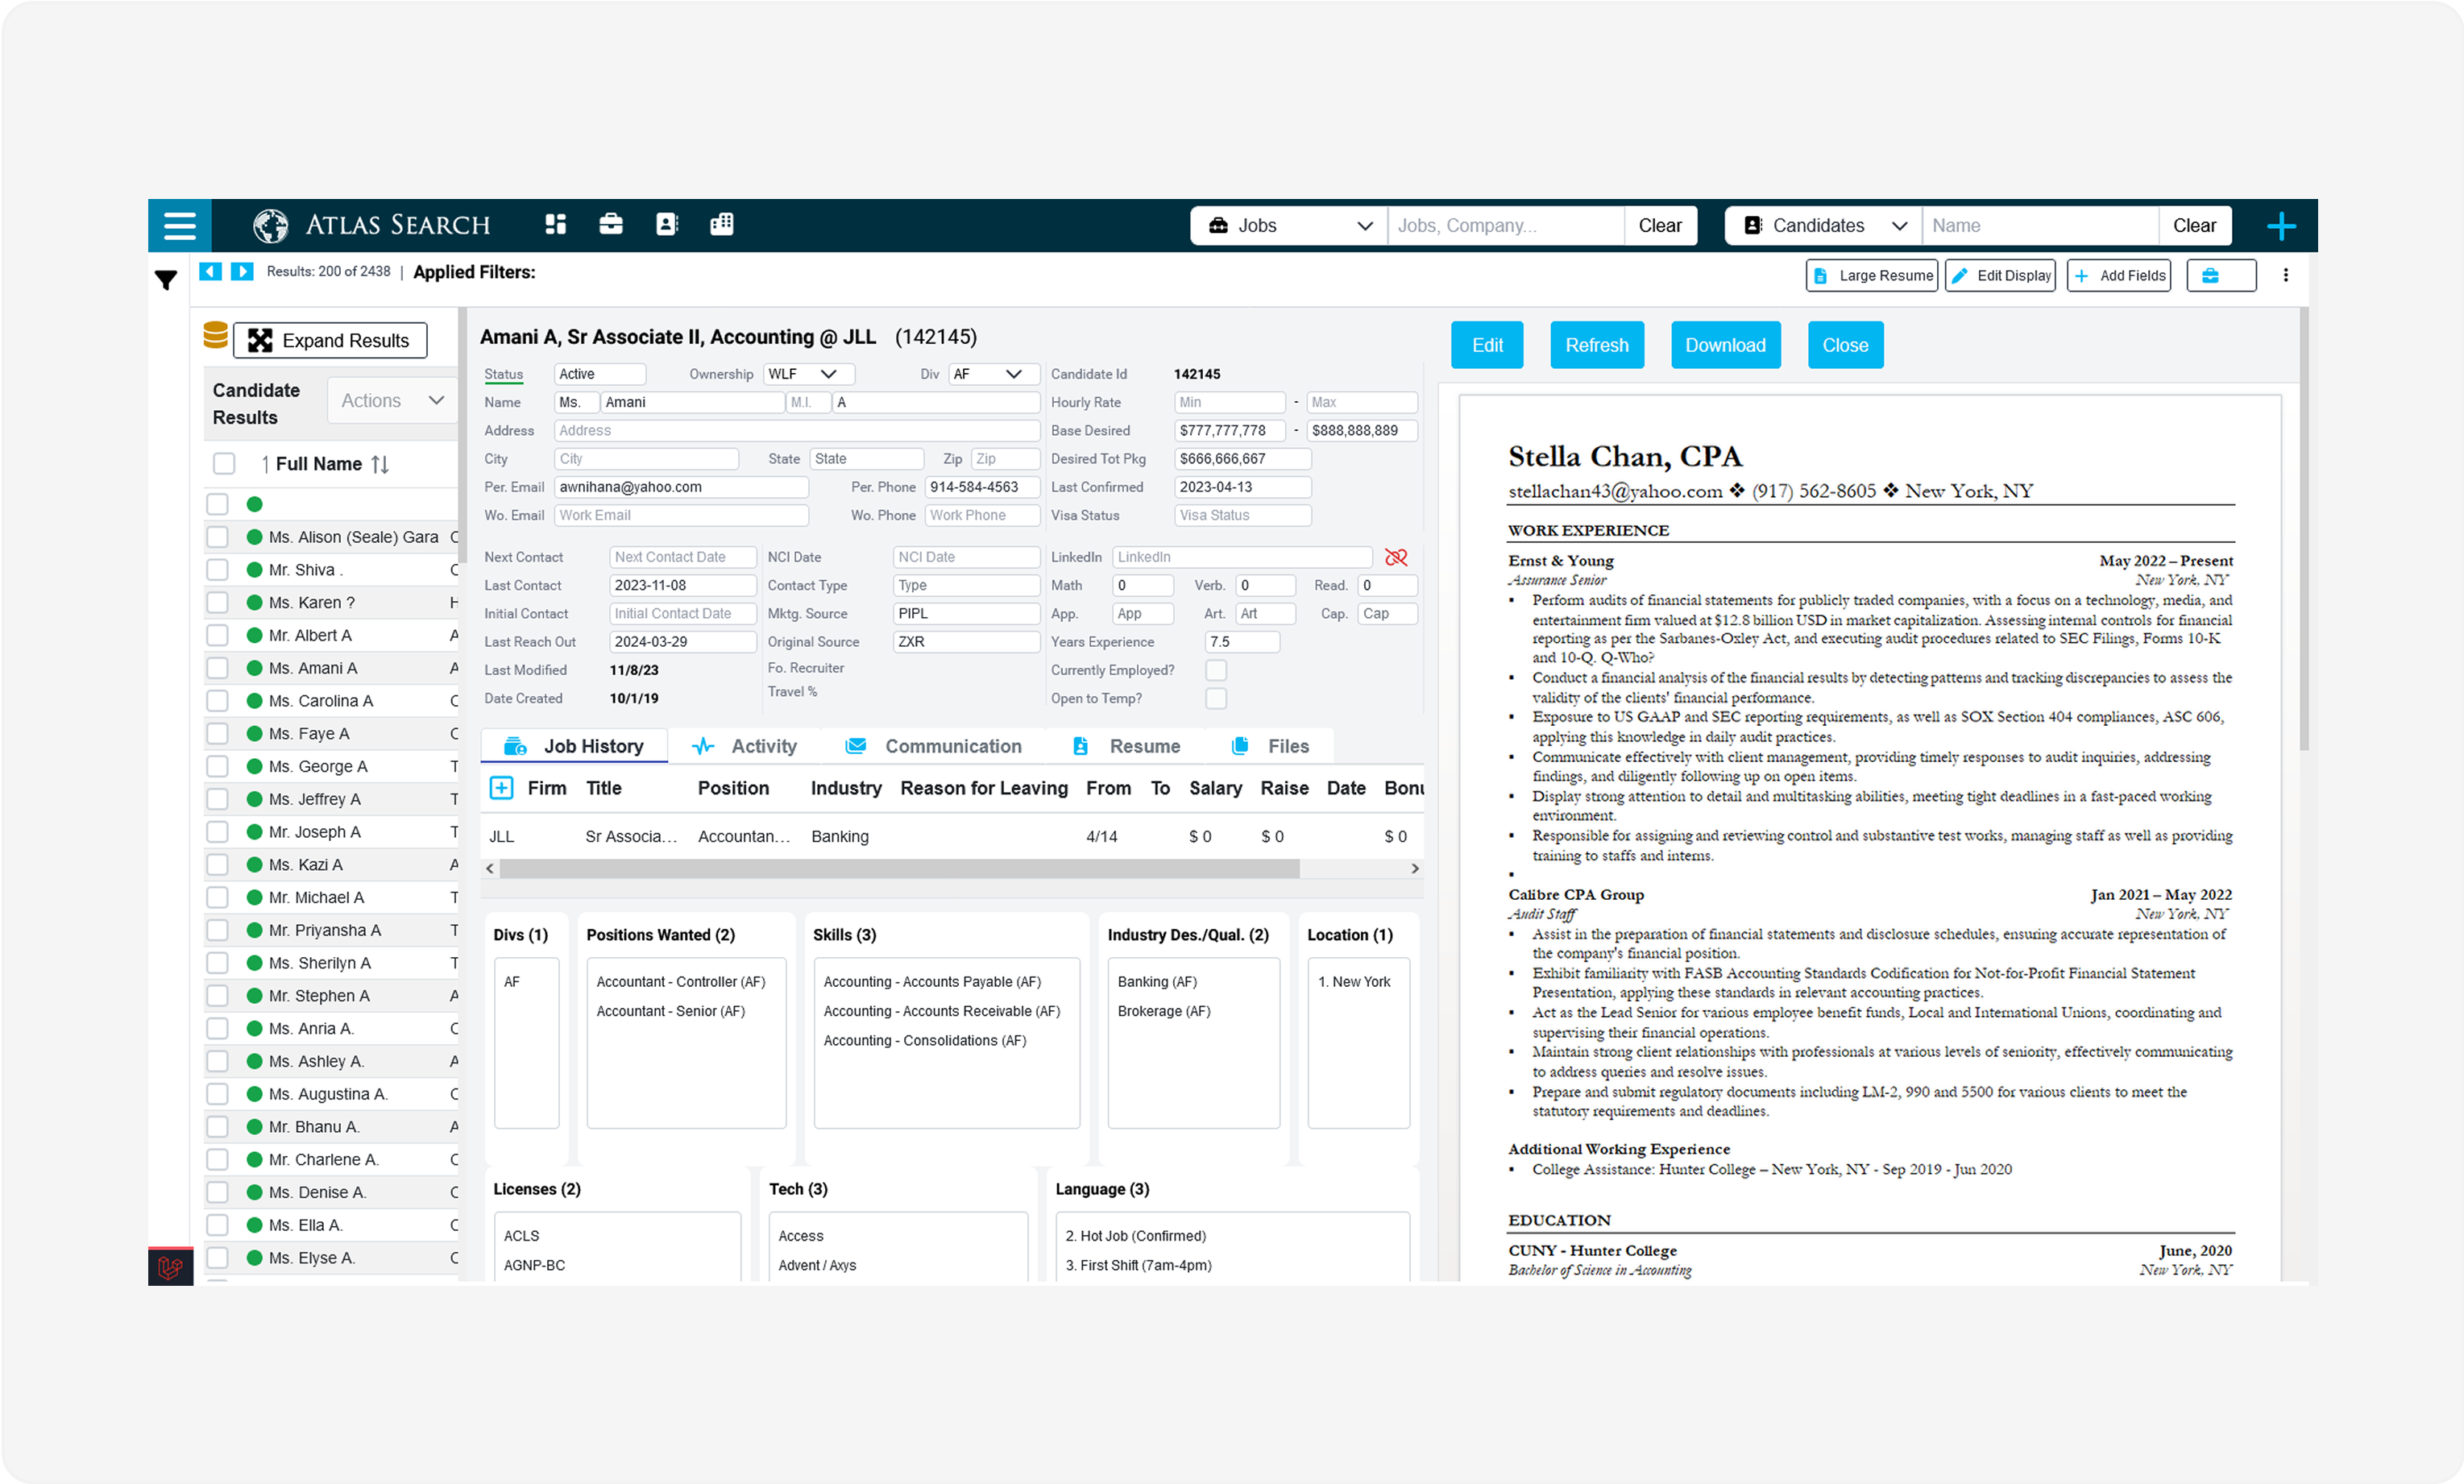
Task: Click the contacts card icon in navbar
Action: click(x=666, y=224)
